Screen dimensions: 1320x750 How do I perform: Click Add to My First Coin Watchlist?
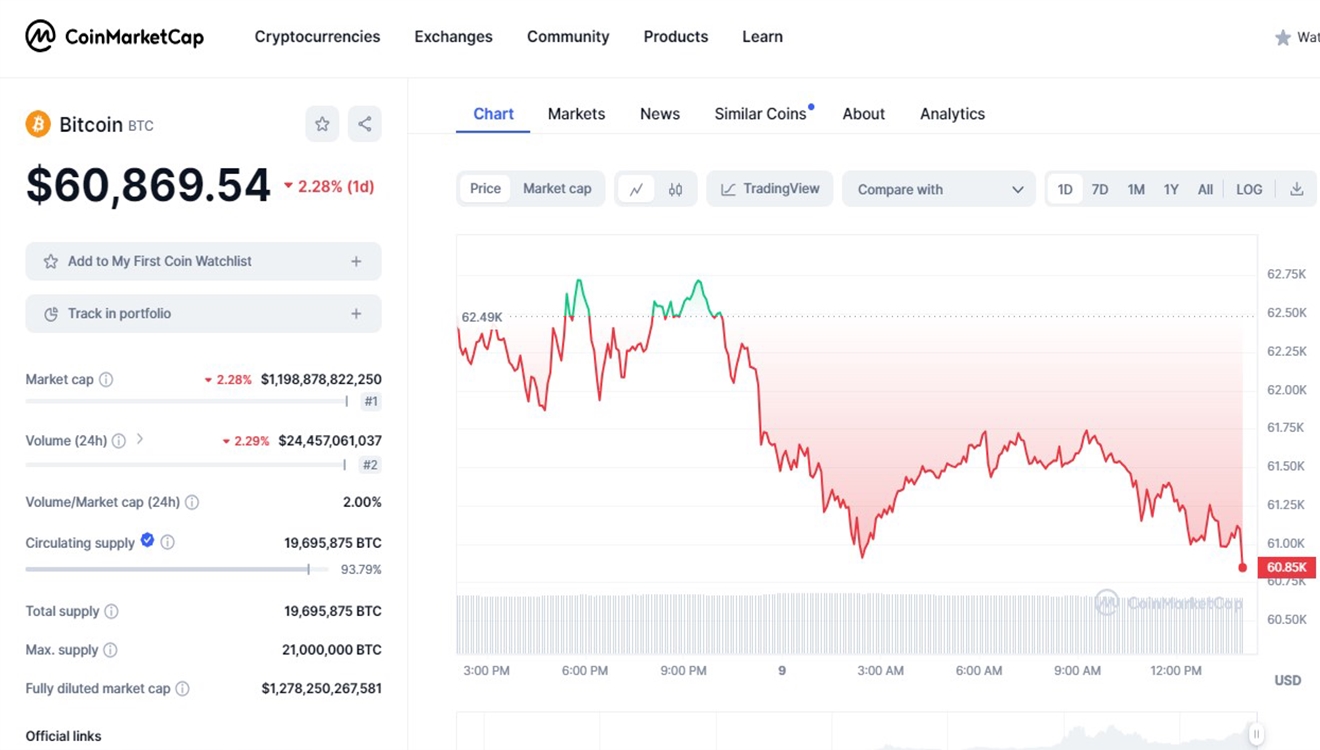(x=203, y=261)
